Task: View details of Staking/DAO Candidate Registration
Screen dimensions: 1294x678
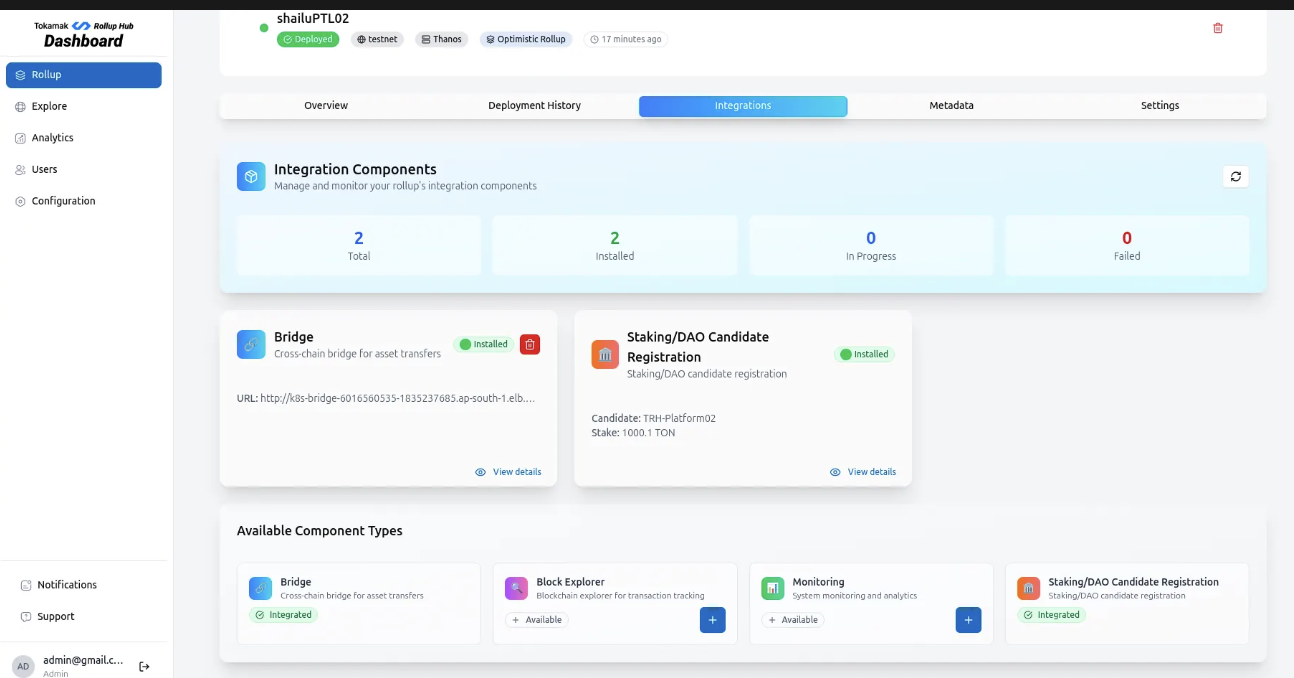Action: [x=871, y=472]
